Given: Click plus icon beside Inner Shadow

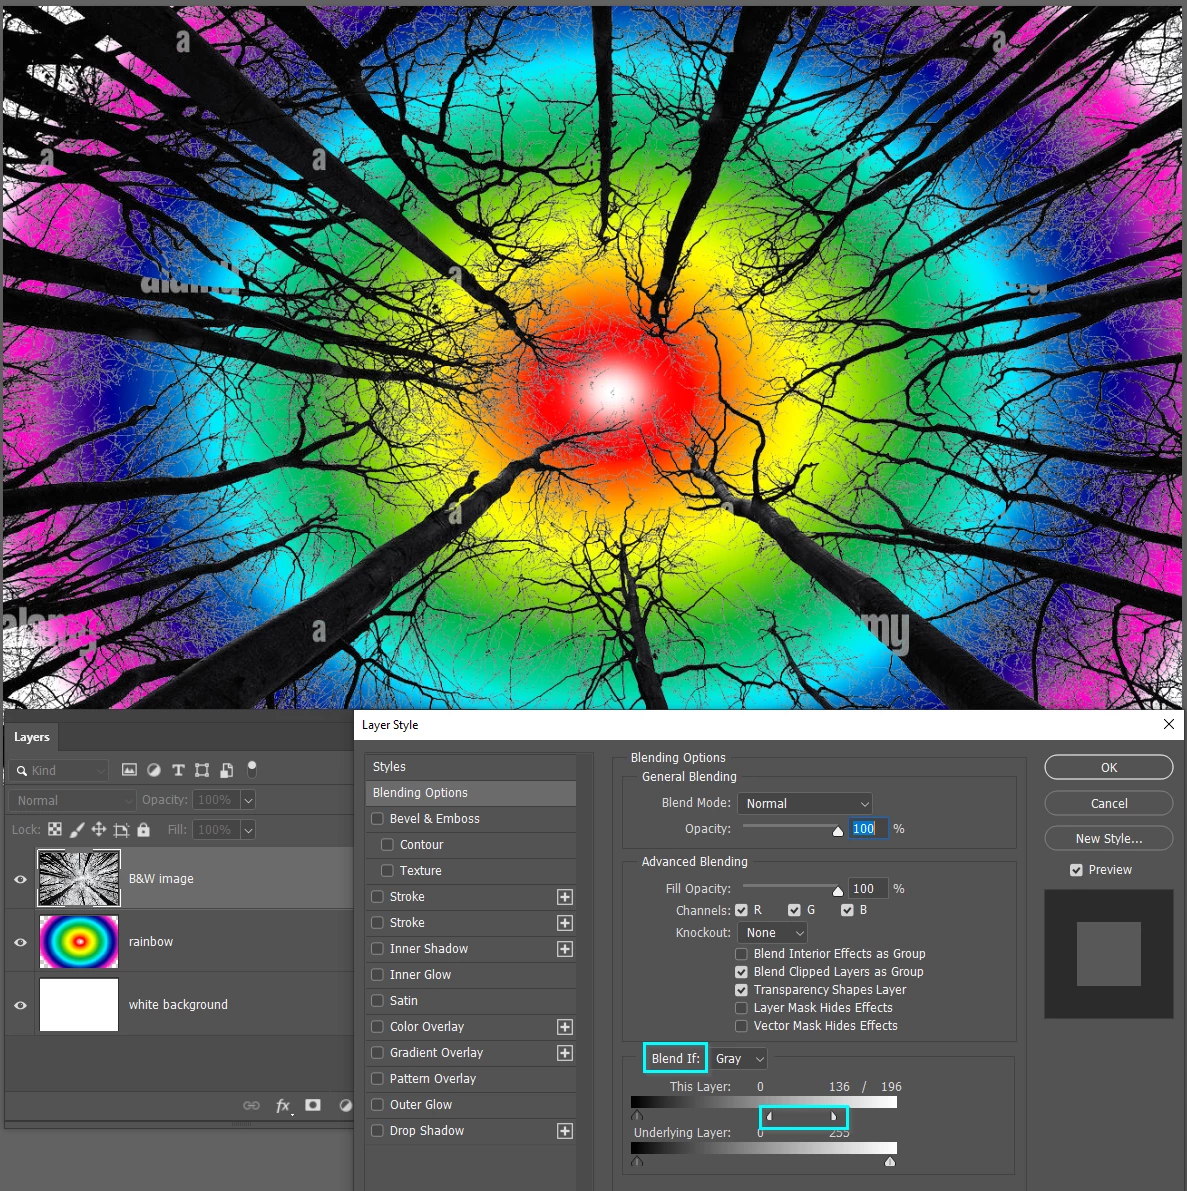Looking at the screenshot, I should point(565,949).
